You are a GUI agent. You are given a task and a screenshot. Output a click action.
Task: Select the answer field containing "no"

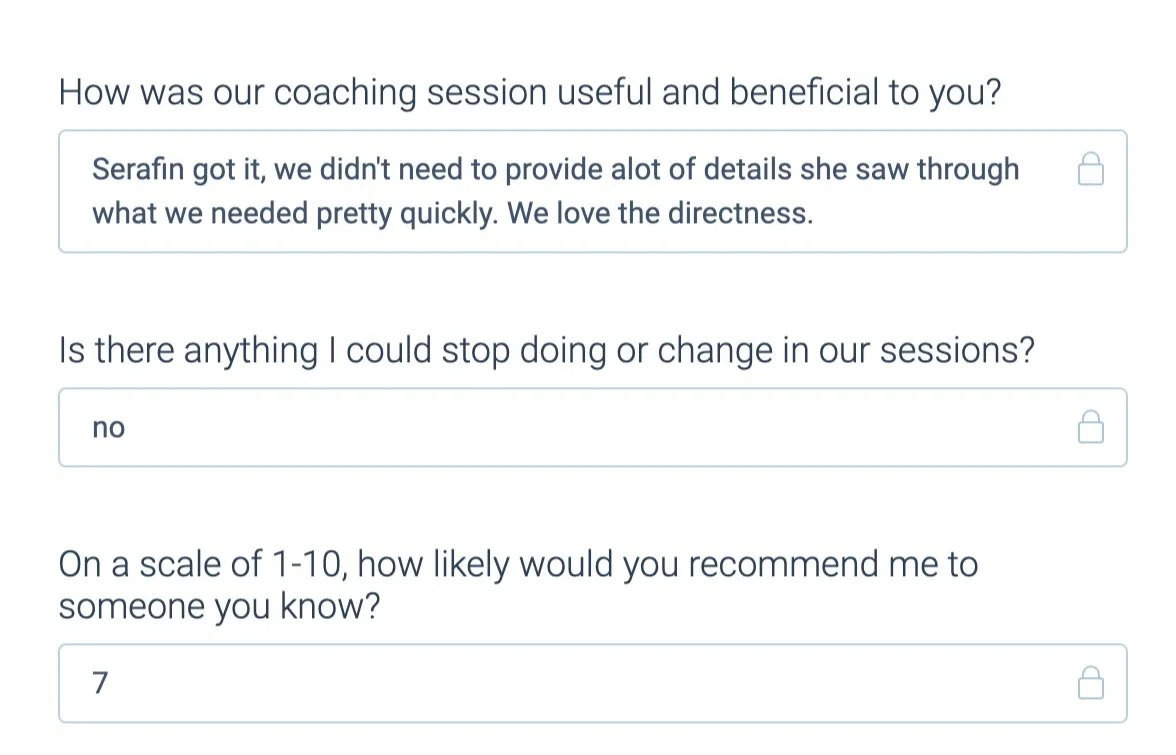click(592, 427)
